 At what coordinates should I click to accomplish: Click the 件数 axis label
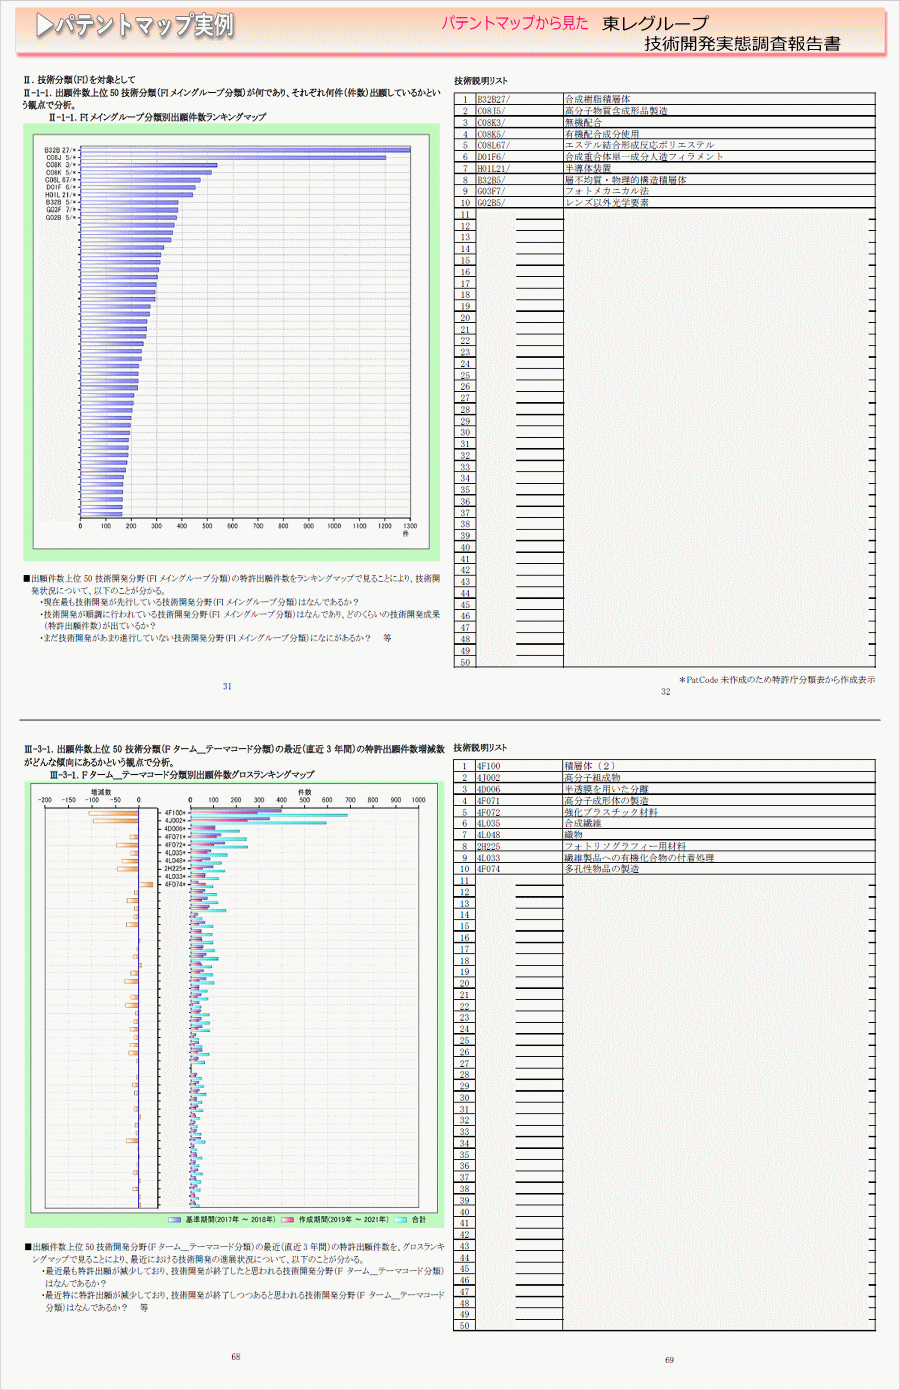[x=305, y=792]
